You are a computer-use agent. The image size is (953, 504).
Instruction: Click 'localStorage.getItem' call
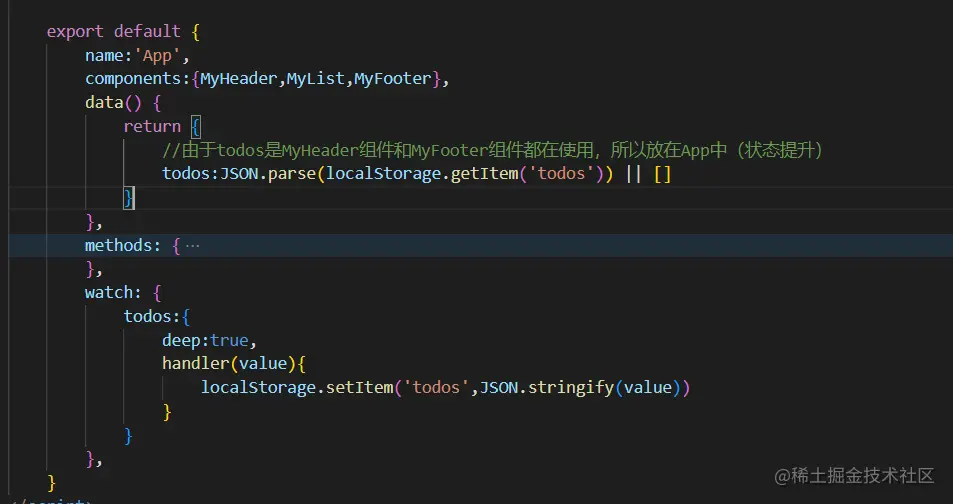coord(422,174)
